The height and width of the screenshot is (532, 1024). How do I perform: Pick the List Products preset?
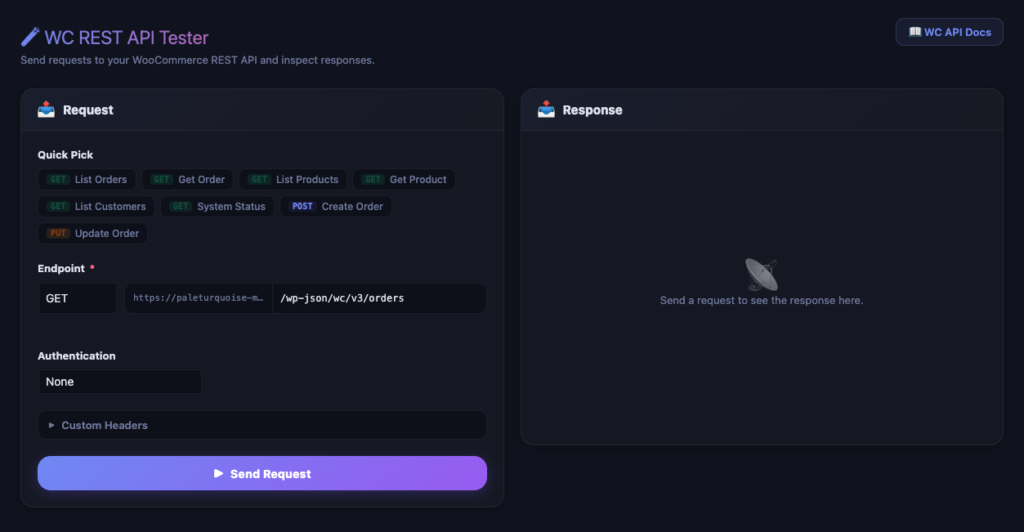293,180
